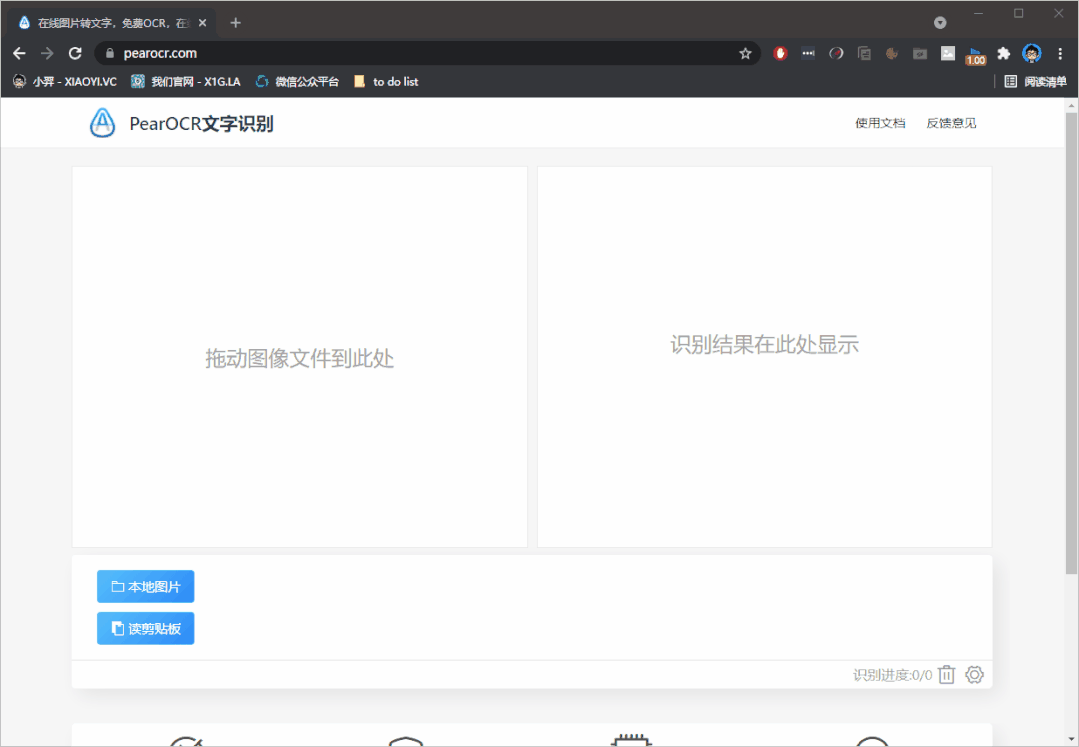Viewport: 1079px width, 747px height.
Task: Click the browser back arrow
Action: coord(19,54)
